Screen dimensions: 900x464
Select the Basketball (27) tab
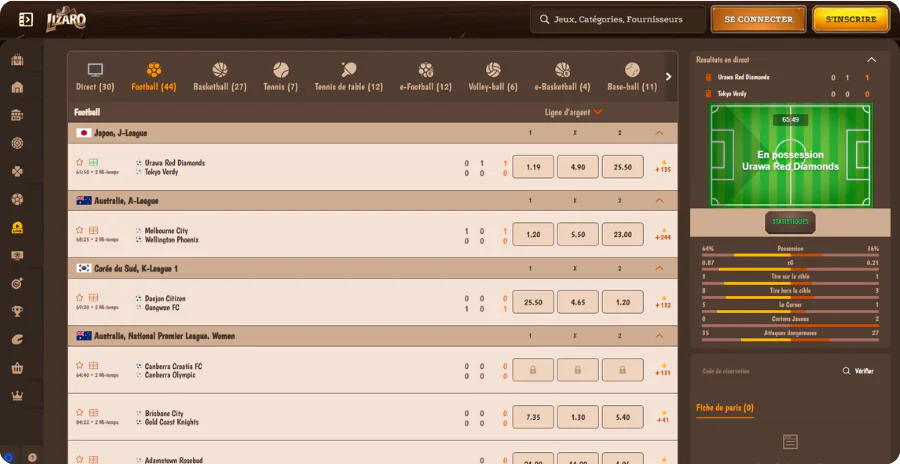(x=220, y=78)
